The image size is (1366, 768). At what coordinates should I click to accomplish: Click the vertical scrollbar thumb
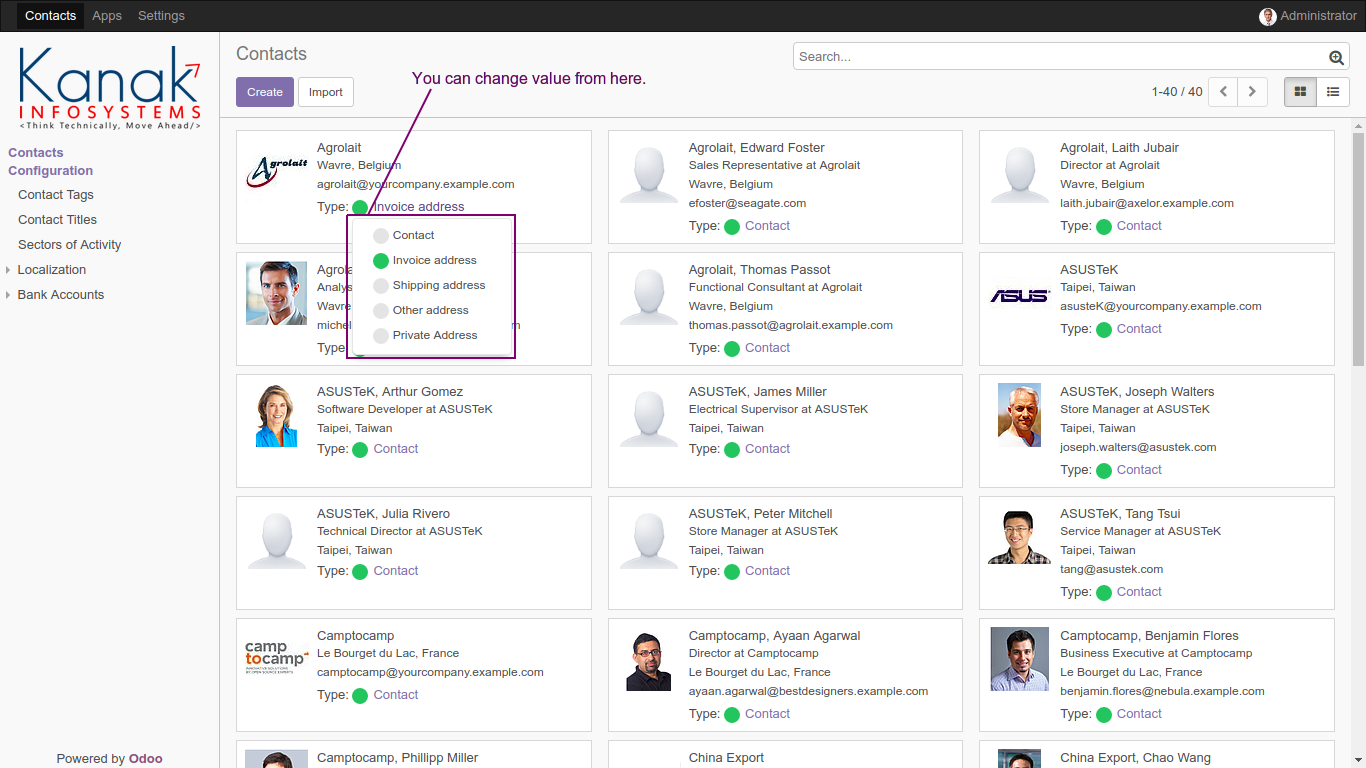(1358, 248)
